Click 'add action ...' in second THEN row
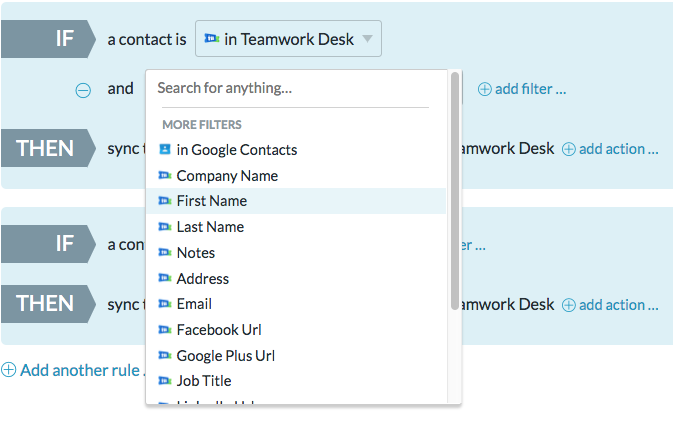This screenshot has height=421, width=673. click(x=610, y=305)
